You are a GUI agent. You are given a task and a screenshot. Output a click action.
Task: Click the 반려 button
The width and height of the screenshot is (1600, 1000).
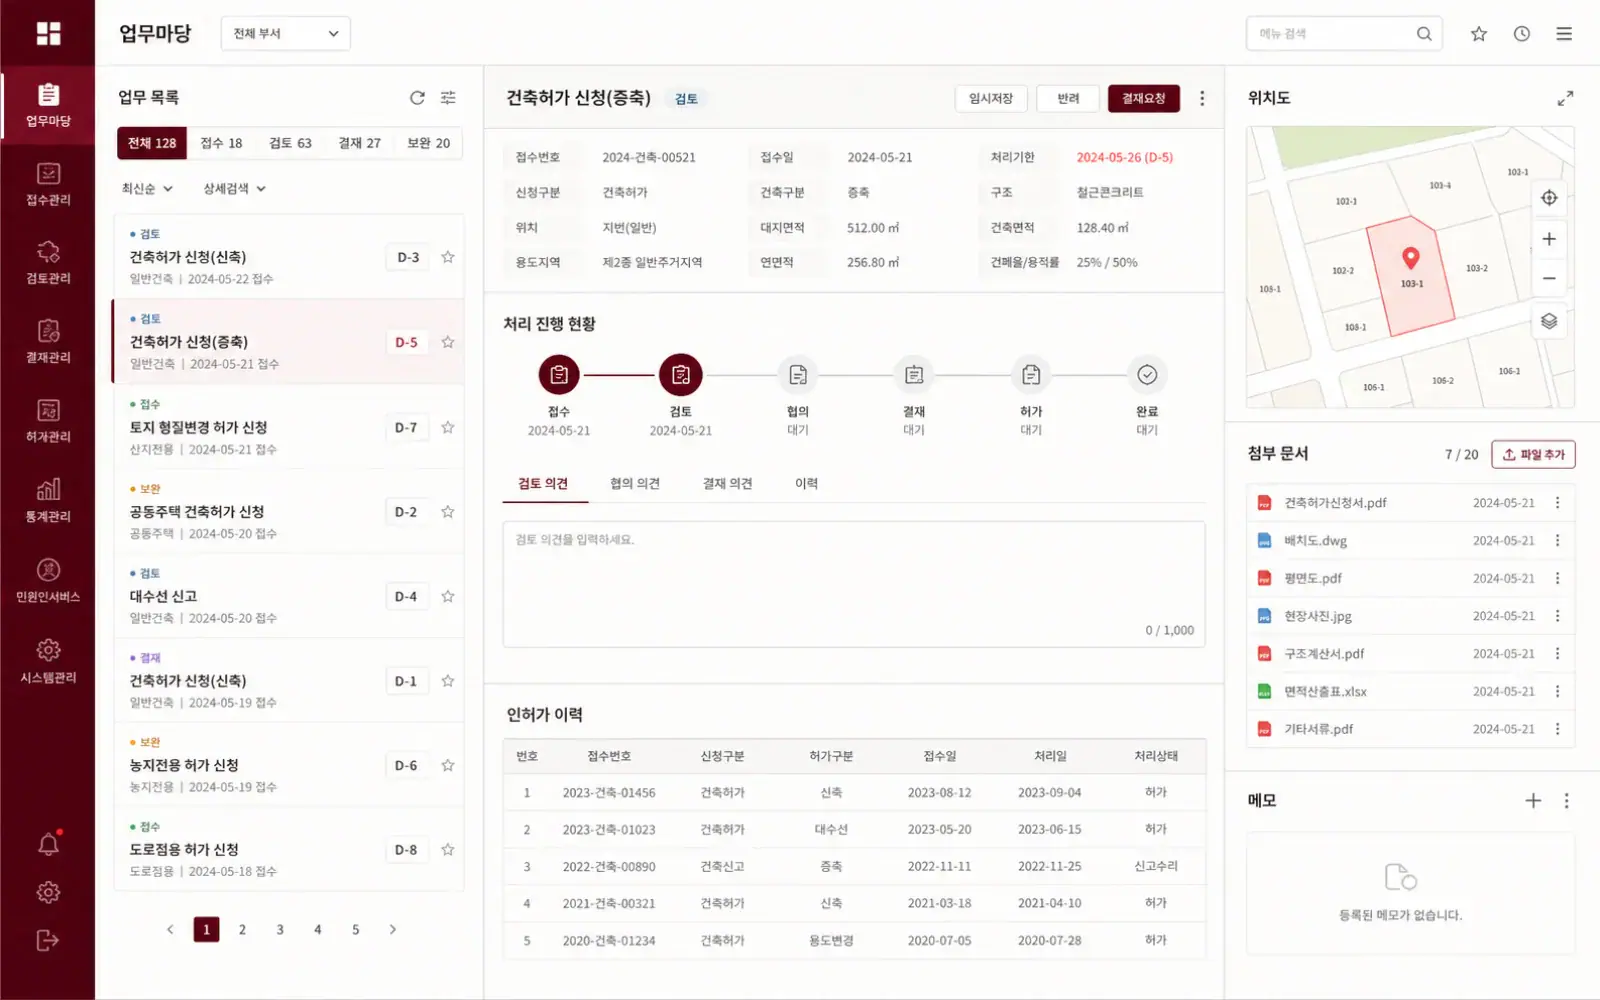1068,98
